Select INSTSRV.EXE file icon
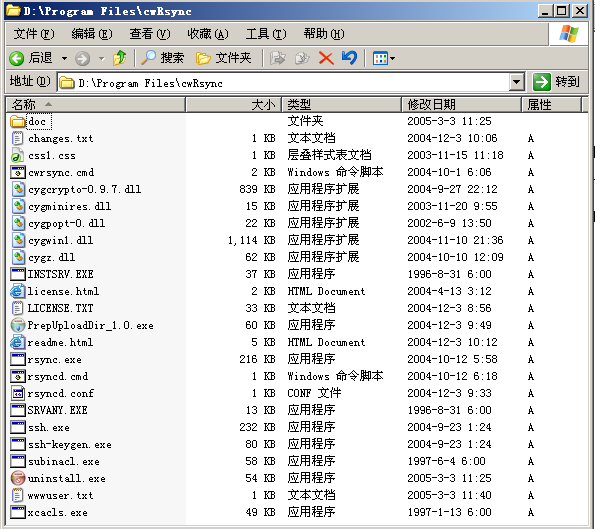This screenshot has height=529, width=595. point(17,274)
